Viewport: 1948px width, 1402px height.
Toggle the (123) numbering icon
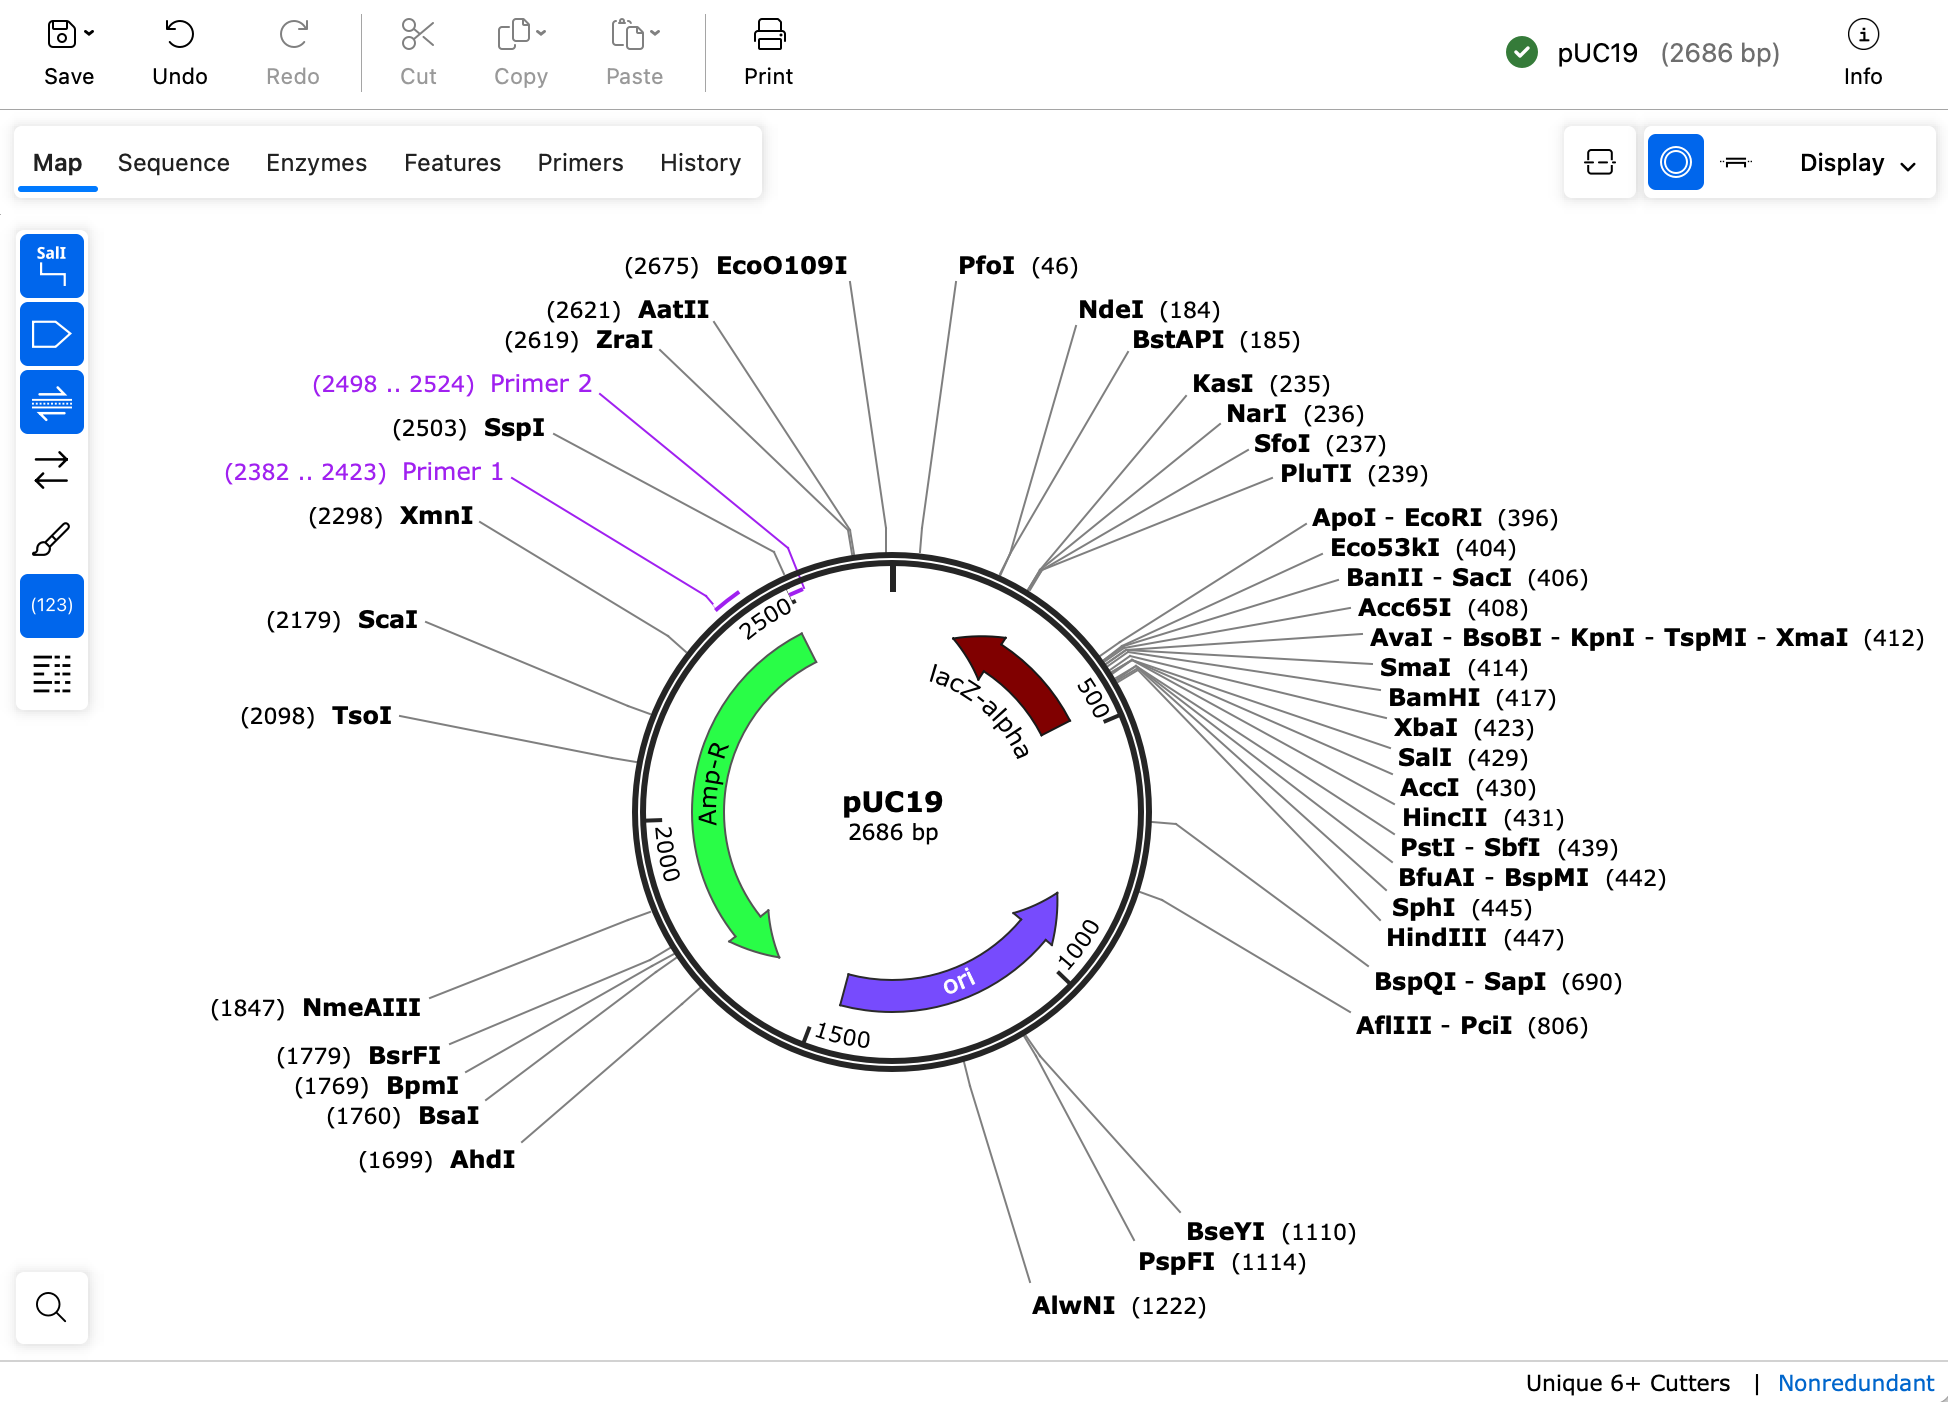pos(51,605)
